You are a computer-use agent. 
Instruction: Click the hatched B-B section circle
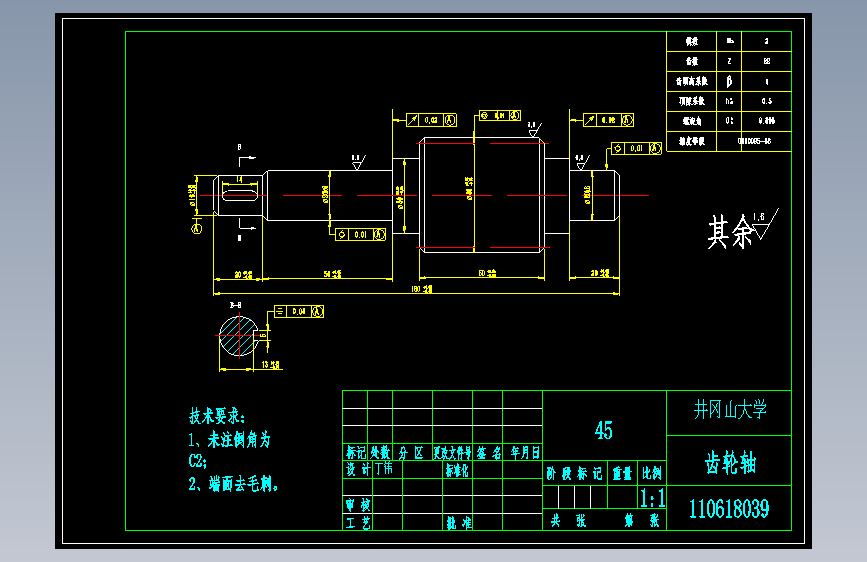pyautogui.click(x=238, y=336)
